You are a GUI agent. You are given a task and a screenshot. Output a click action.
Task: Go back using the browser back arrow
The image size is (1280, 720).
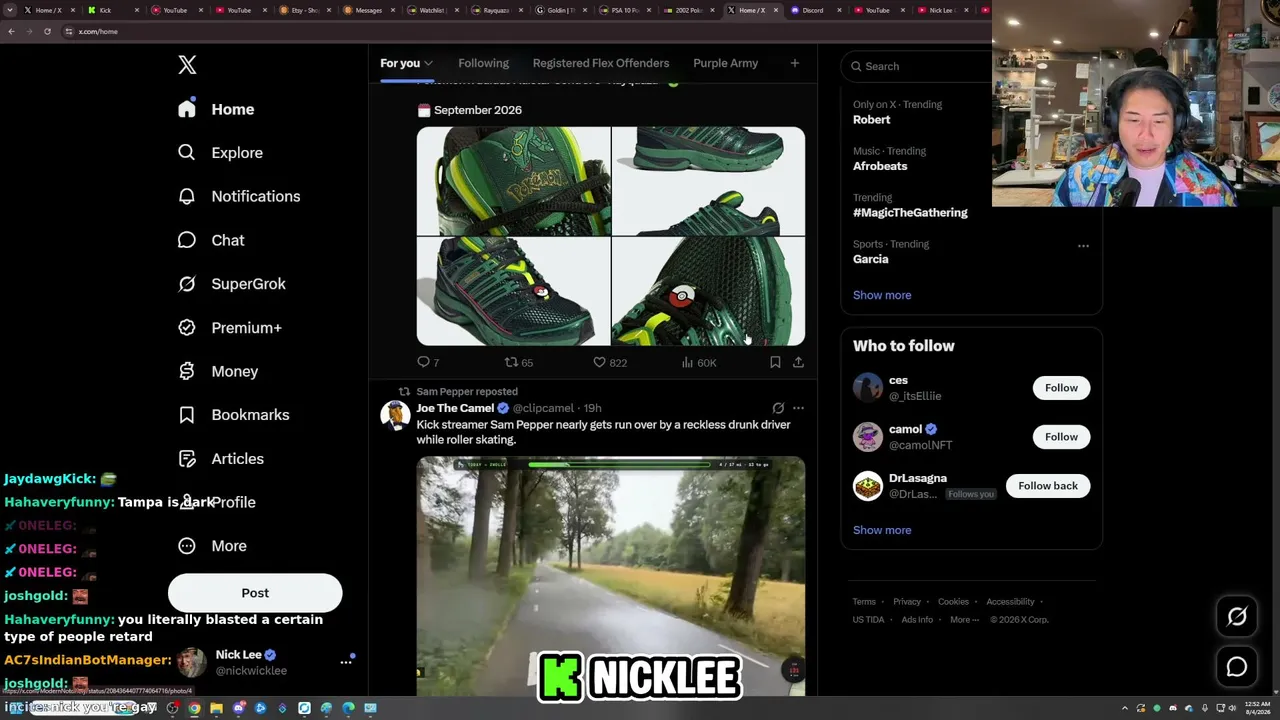click(11, 31)
